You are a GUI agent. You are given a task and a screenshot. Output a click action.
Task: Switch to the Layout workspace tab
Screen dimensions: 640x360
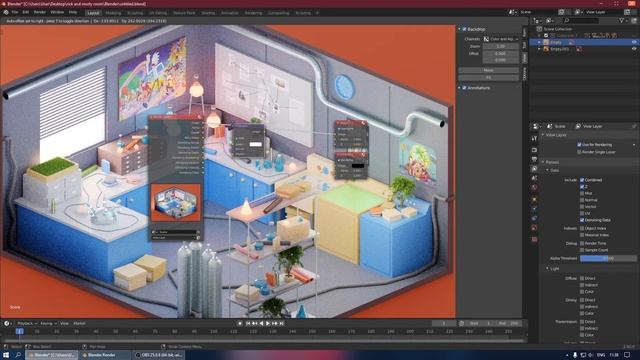(93, 13)
